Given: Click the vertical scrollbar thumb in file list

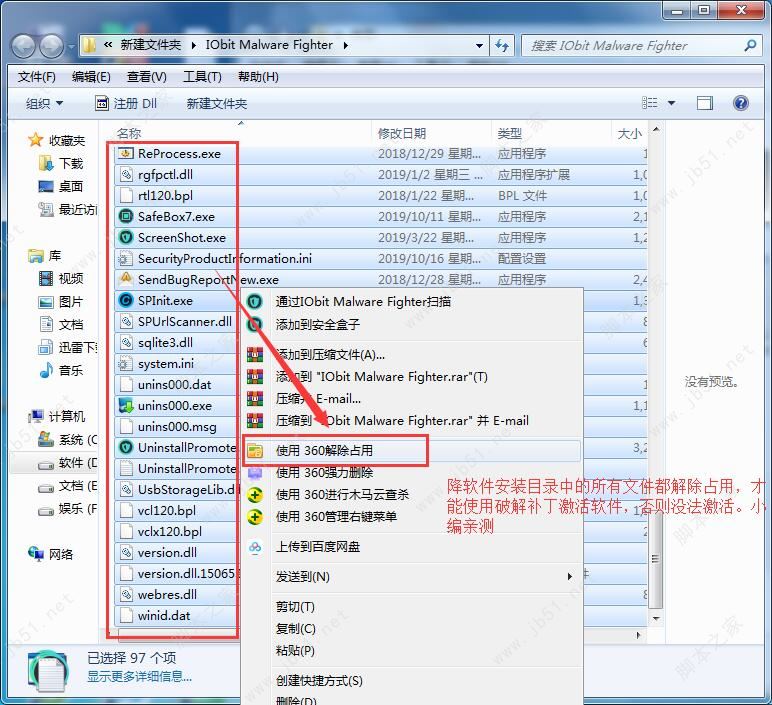Looking at the screenshot, I should tap(655, 559).
